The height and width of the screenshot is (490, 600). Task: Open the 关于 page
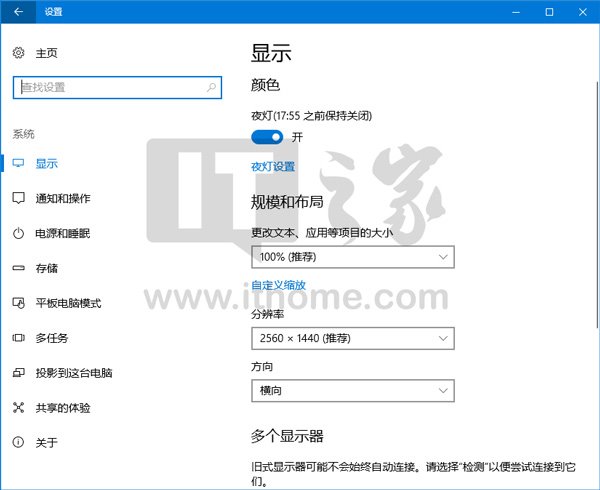click(x=46, y=443)
